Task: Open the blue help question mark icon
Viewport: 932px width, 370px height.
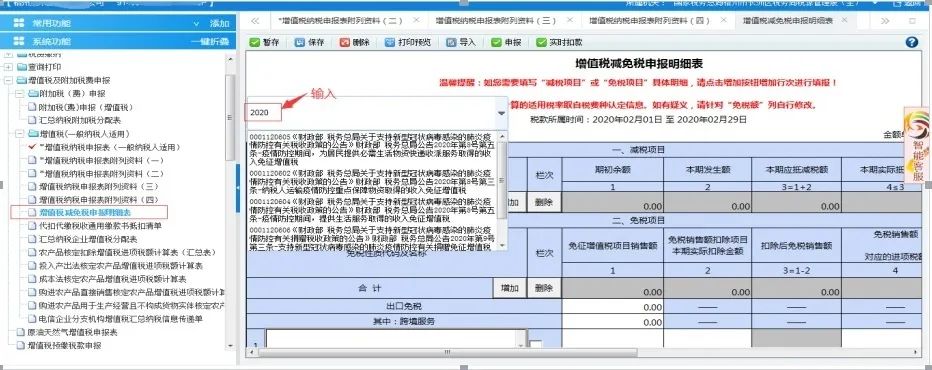Action: (x=912, y=42)
